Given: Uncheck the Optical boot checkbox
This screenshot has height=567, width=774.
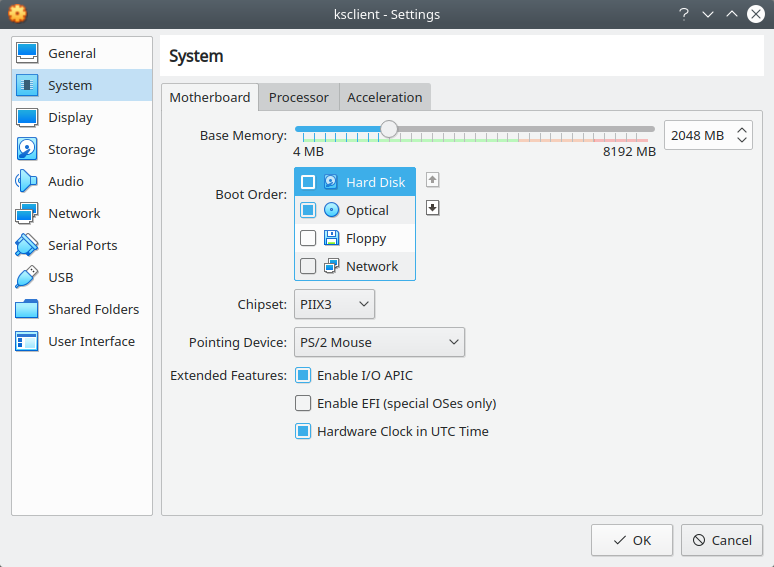Looking at the screenshot, I should 308,210.
